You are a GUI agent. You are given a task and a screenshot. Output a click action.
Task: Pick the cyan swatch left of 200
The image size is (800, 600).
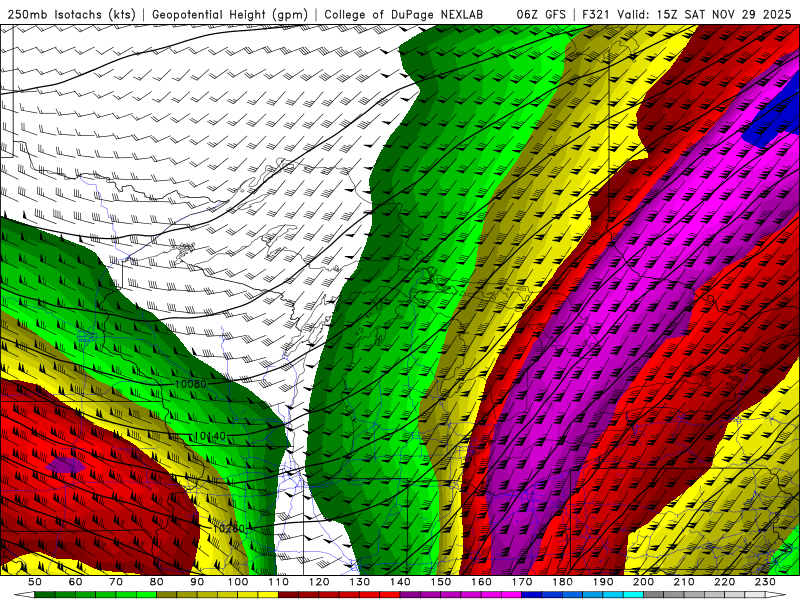(x=633, y=595)
